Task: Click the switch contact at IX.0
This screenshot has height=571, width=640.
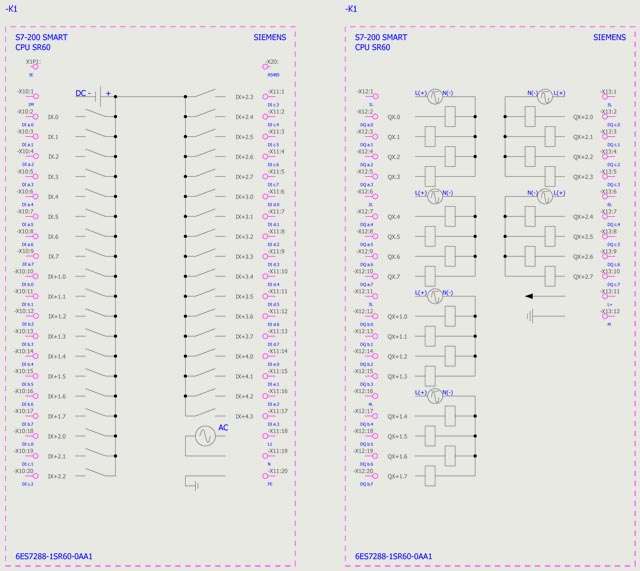Action: (98, 116)
